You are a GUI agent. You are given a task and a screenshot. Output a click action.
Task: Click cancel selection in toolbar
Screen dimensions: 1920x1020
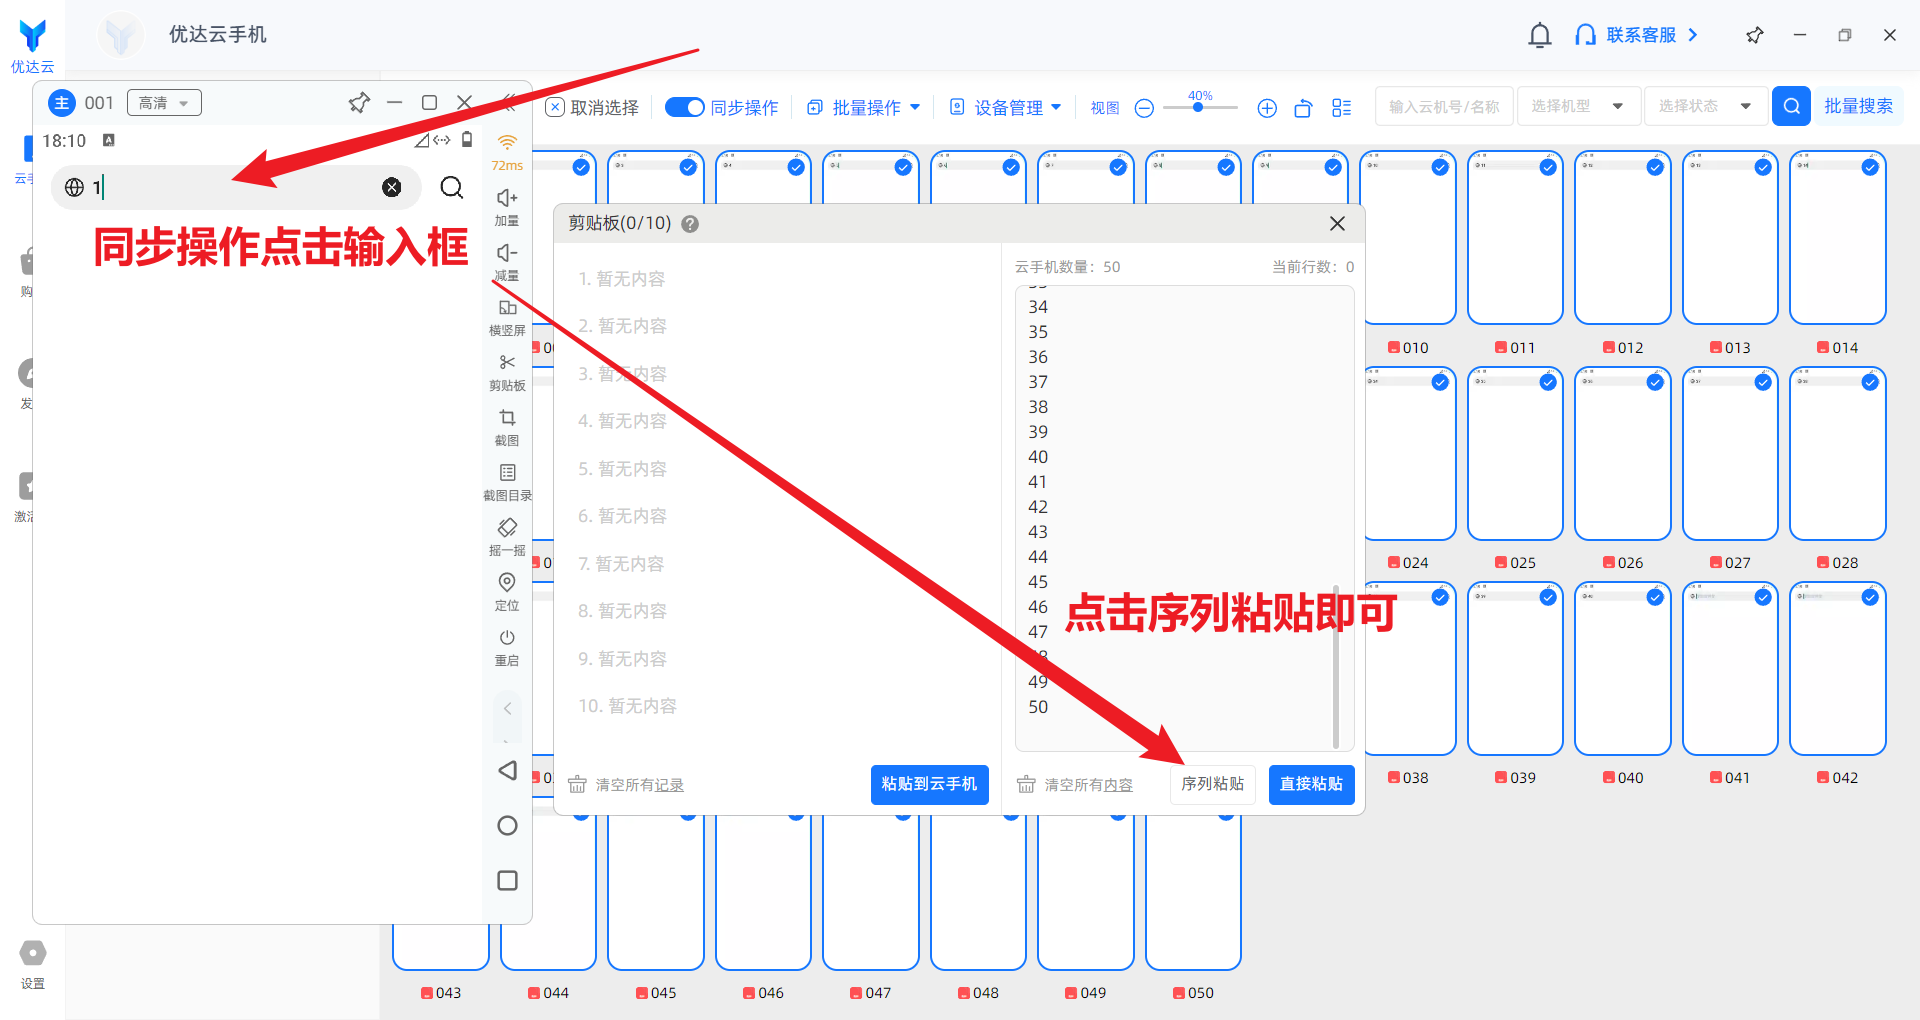[x=592, y=107]
